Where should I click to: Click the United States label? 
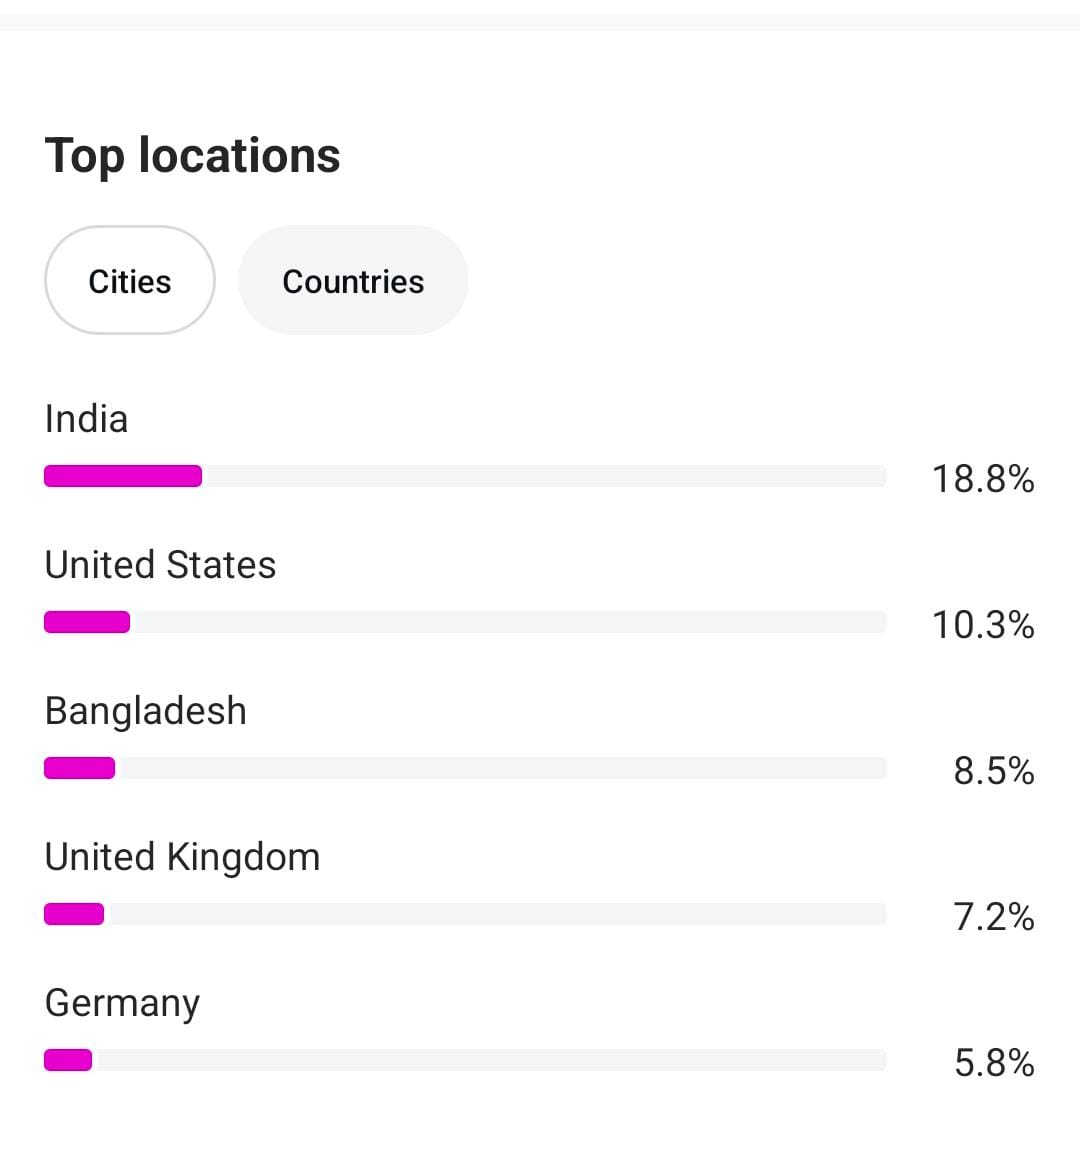pos(160,565)
